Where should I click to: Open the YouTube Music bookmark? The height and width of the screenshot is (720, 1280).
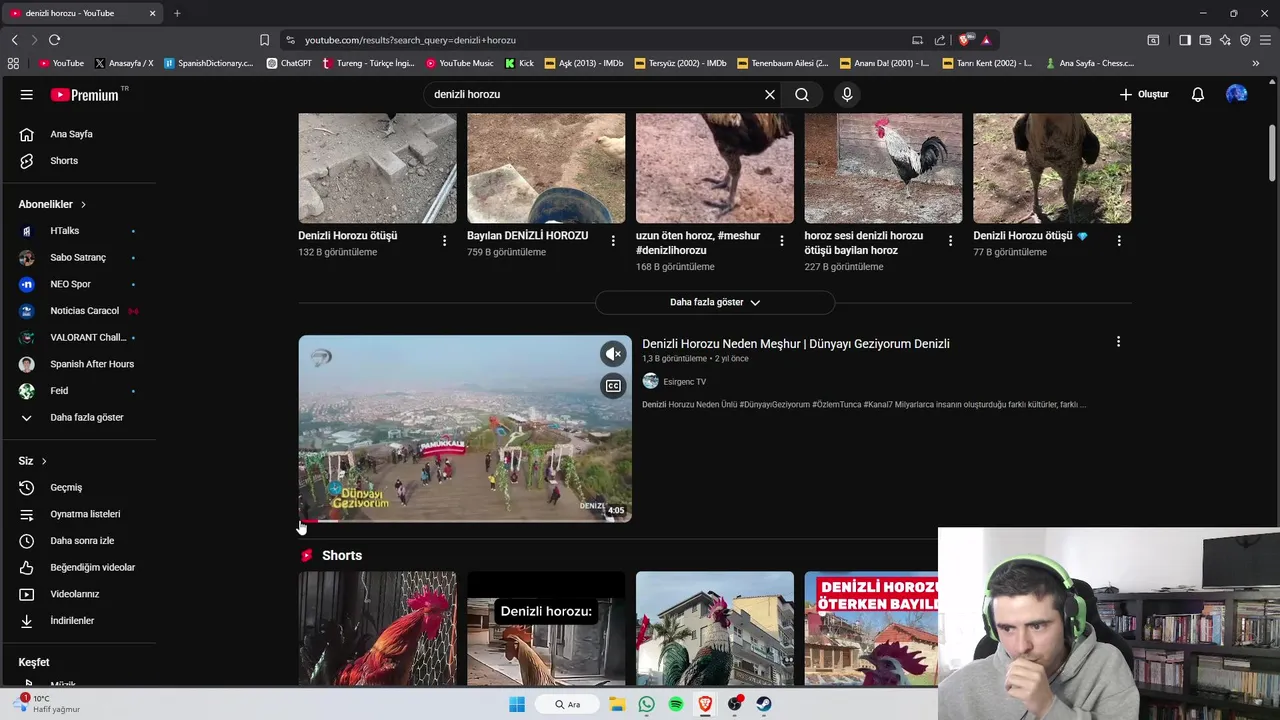tap(460, 63)
